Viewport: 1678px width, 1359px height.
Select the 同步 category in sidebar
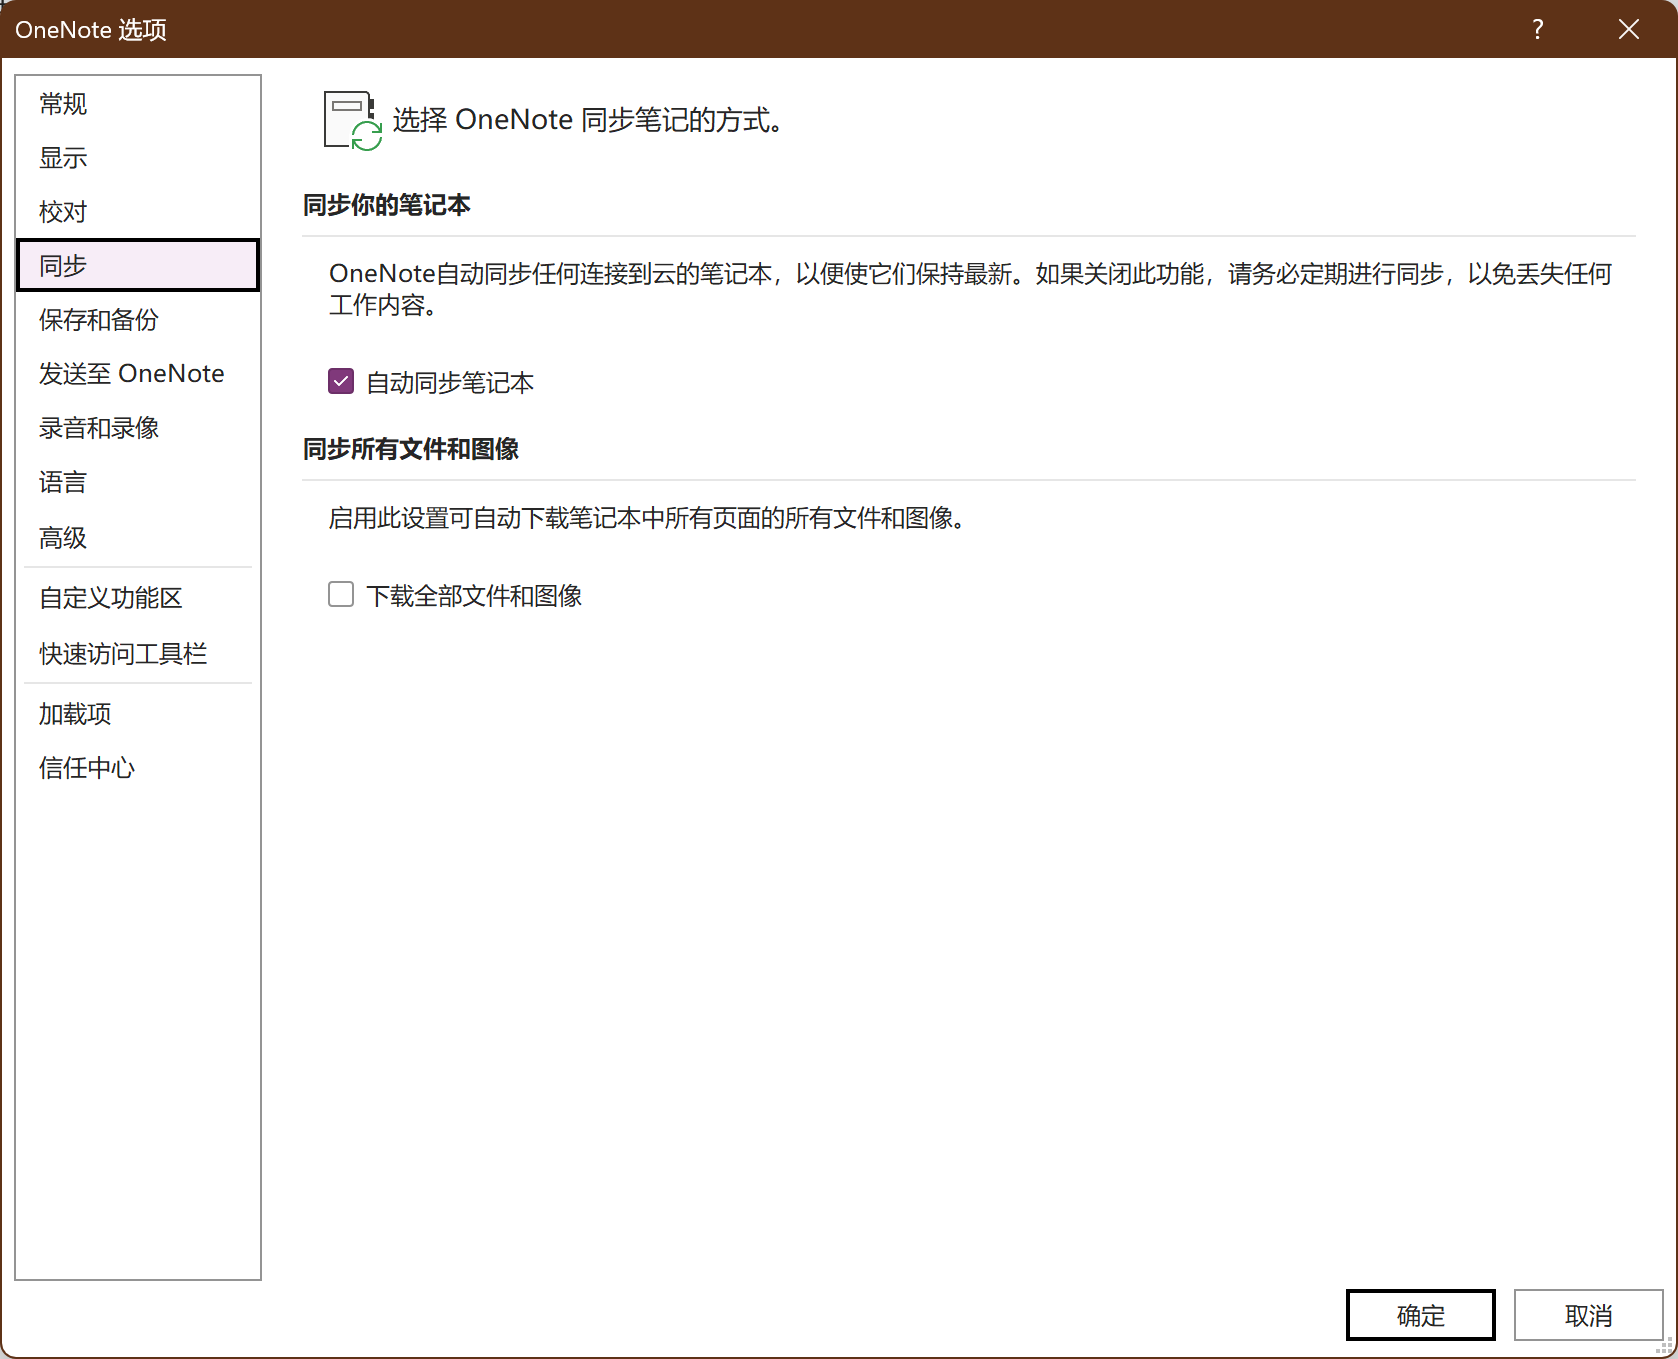[138, 265]
